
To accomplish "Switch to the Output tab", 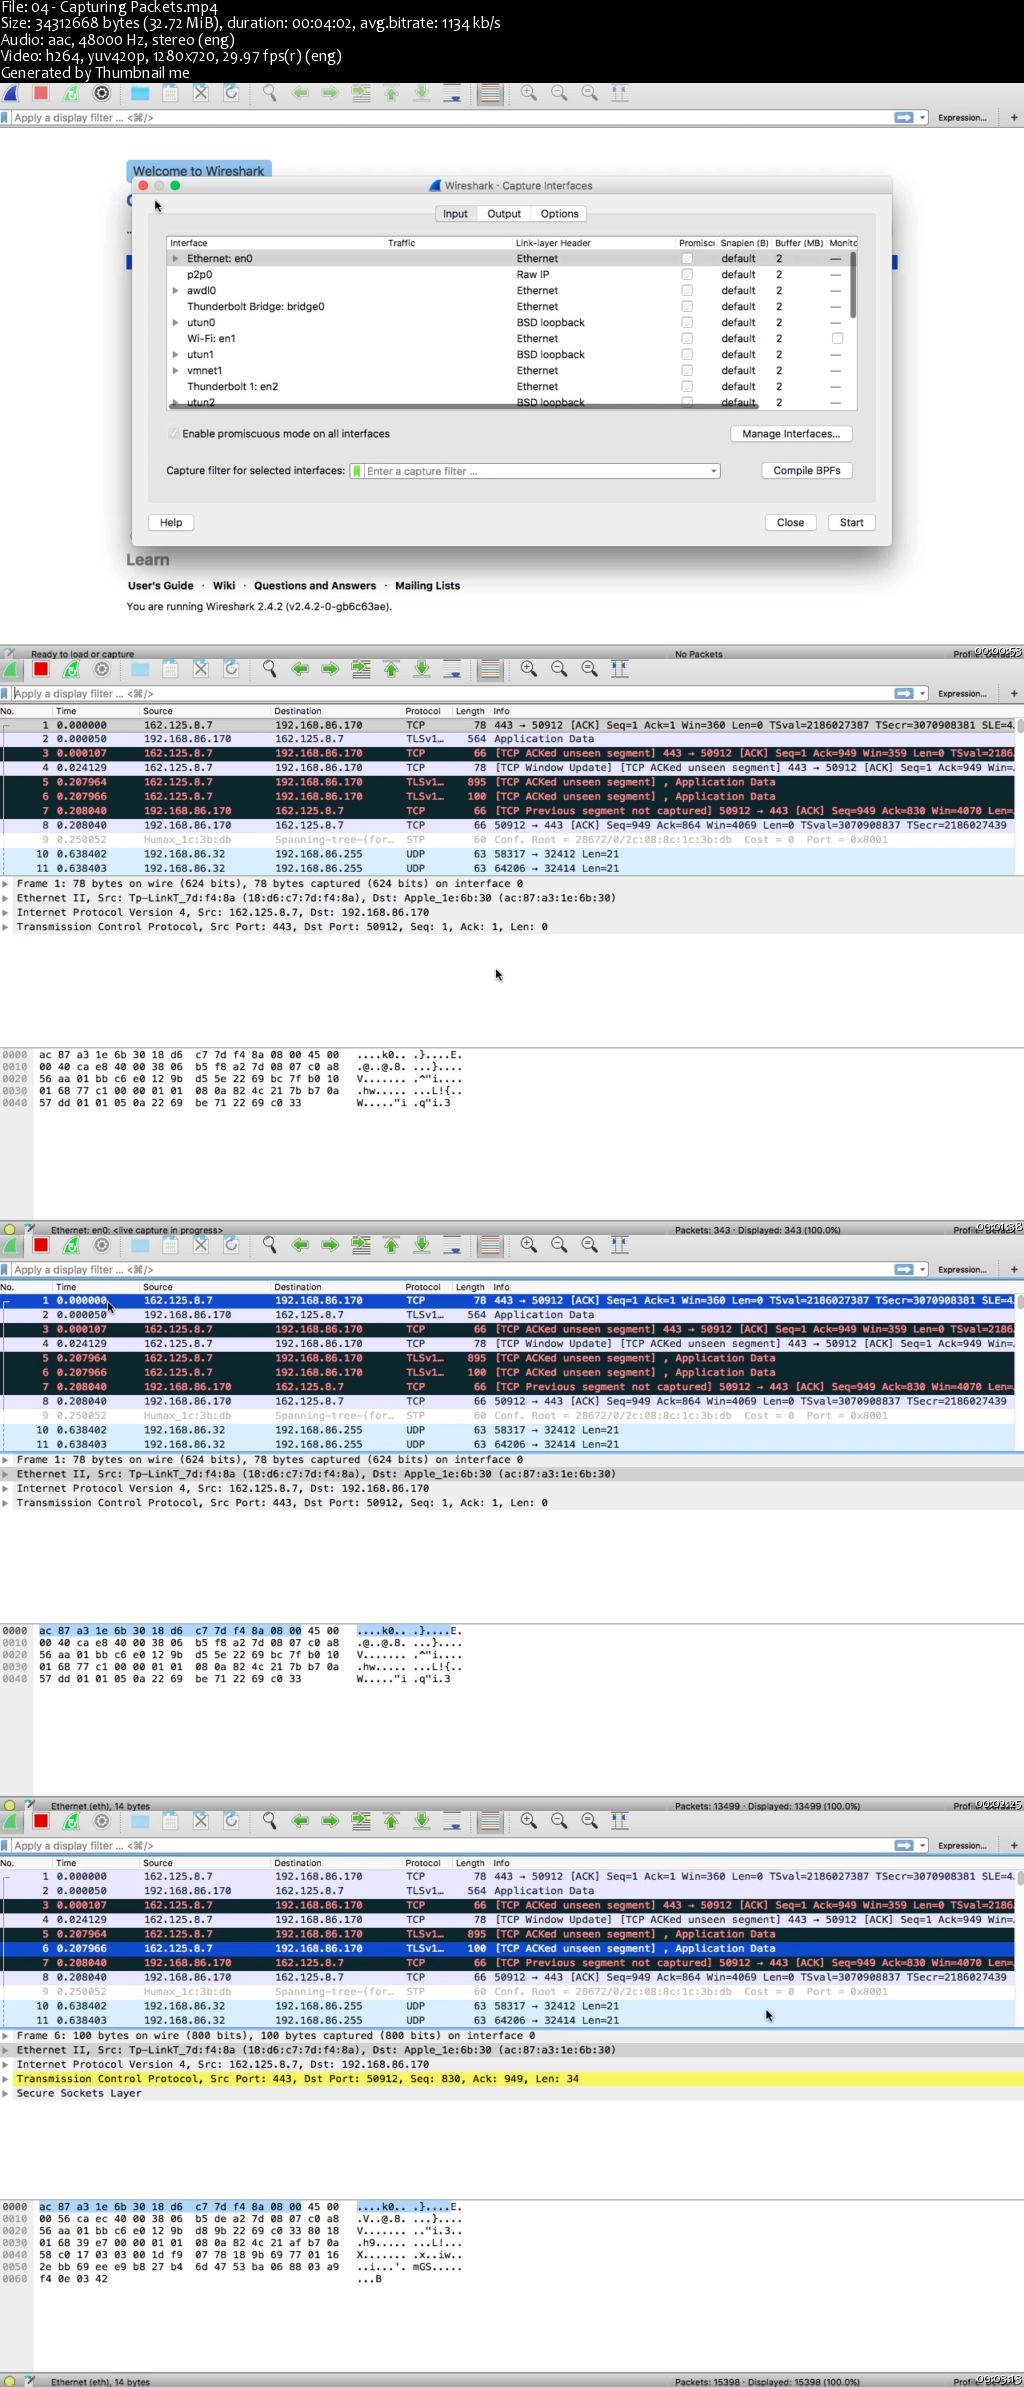I will (x=504, y=214).
